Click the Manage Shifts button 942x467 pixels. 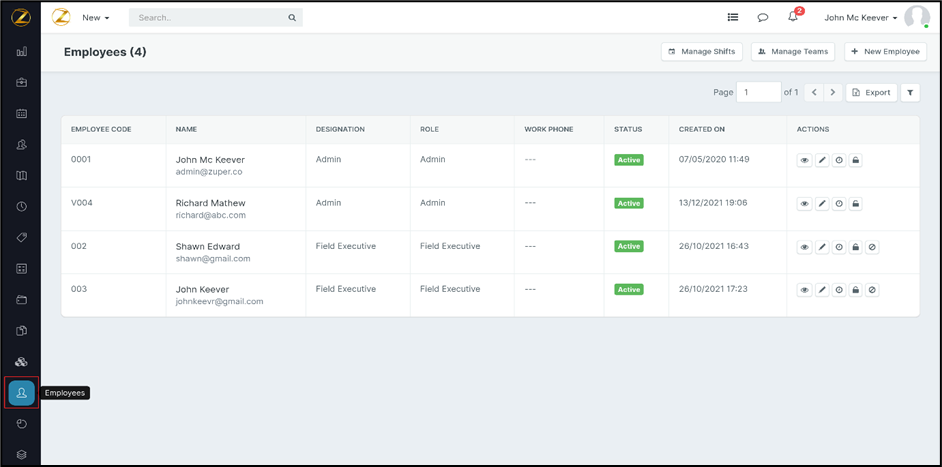(x=701, y=51)
